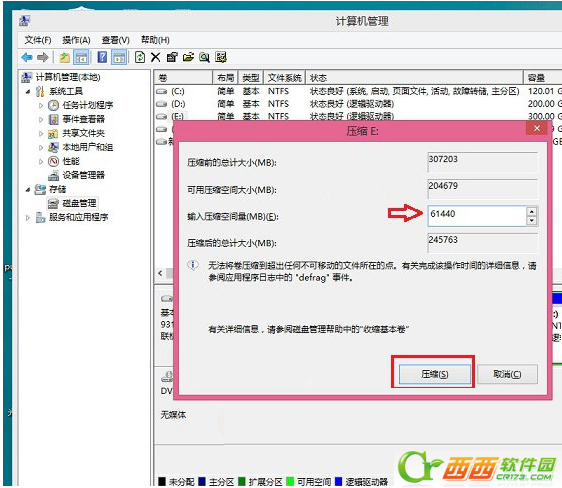Image resolution: width=562 pixels, height=488 pixels.
Task: Increase shrink size with up spinner arrow
Action: [532, 211]
